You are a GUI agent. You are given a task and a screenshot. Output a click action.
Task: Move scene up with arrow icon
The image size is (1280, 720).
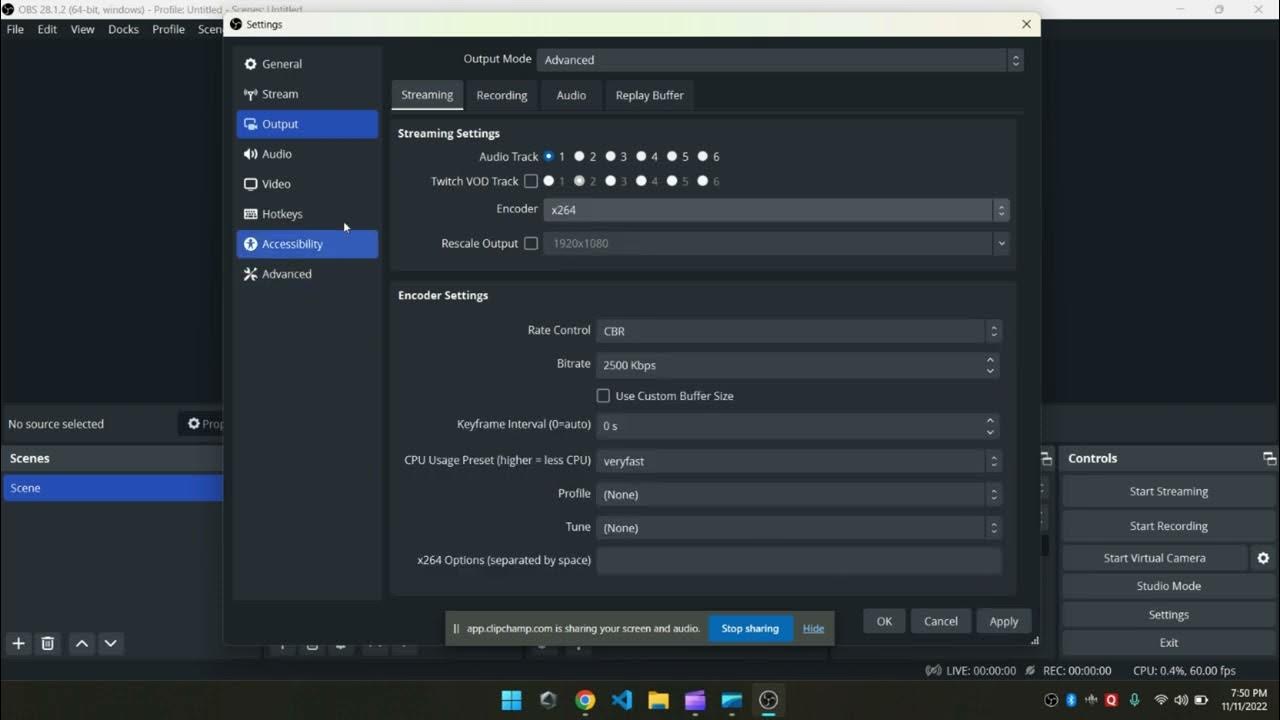82,643
